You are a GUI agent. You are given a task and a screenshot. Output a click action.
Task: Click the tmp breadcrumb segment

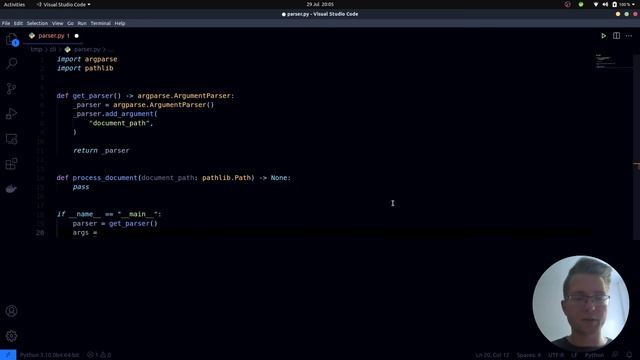[36, 49]
